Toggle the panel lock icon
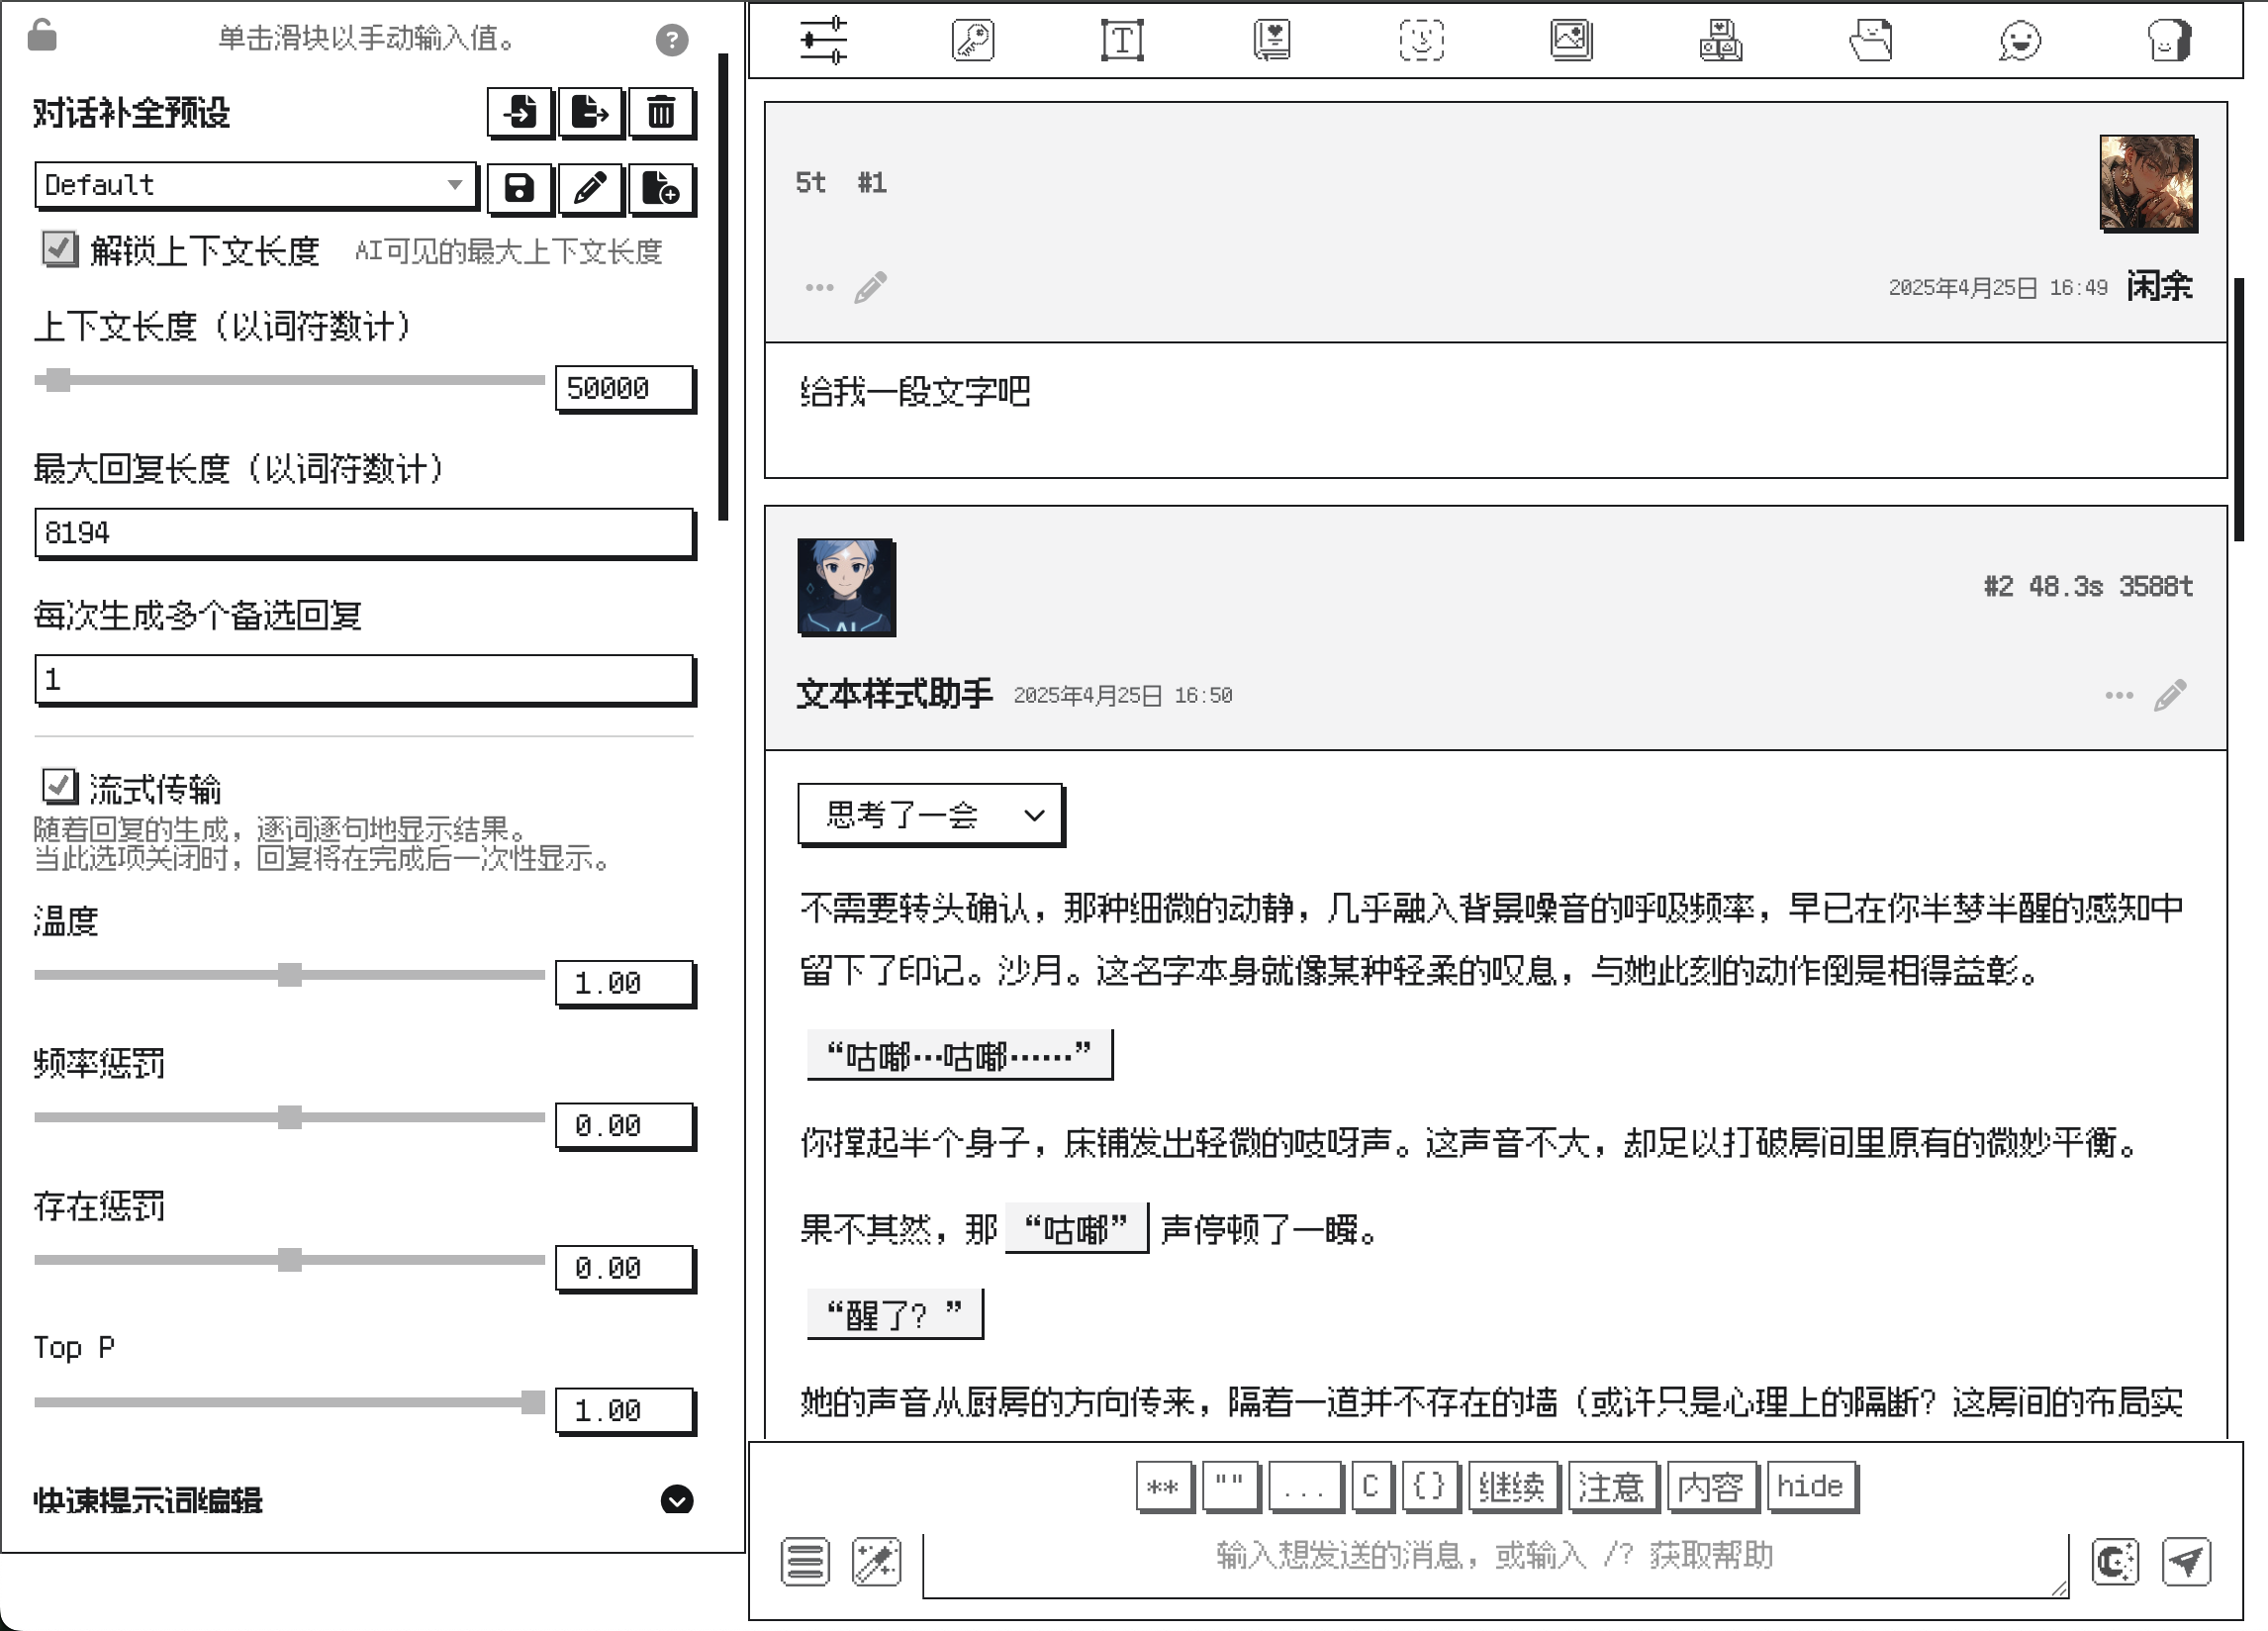Viewport: 2268px width, 1631px height. (x=42, y=36)
